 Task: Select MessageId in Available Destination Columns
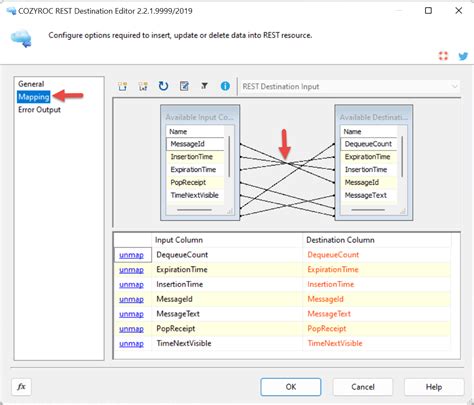click(369, 182)
